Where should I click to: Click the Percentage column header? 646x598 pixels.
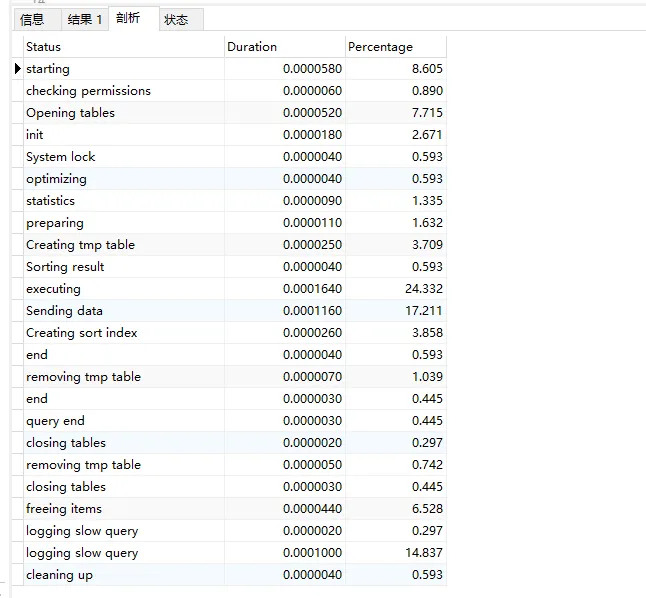[x=396, y=47]
